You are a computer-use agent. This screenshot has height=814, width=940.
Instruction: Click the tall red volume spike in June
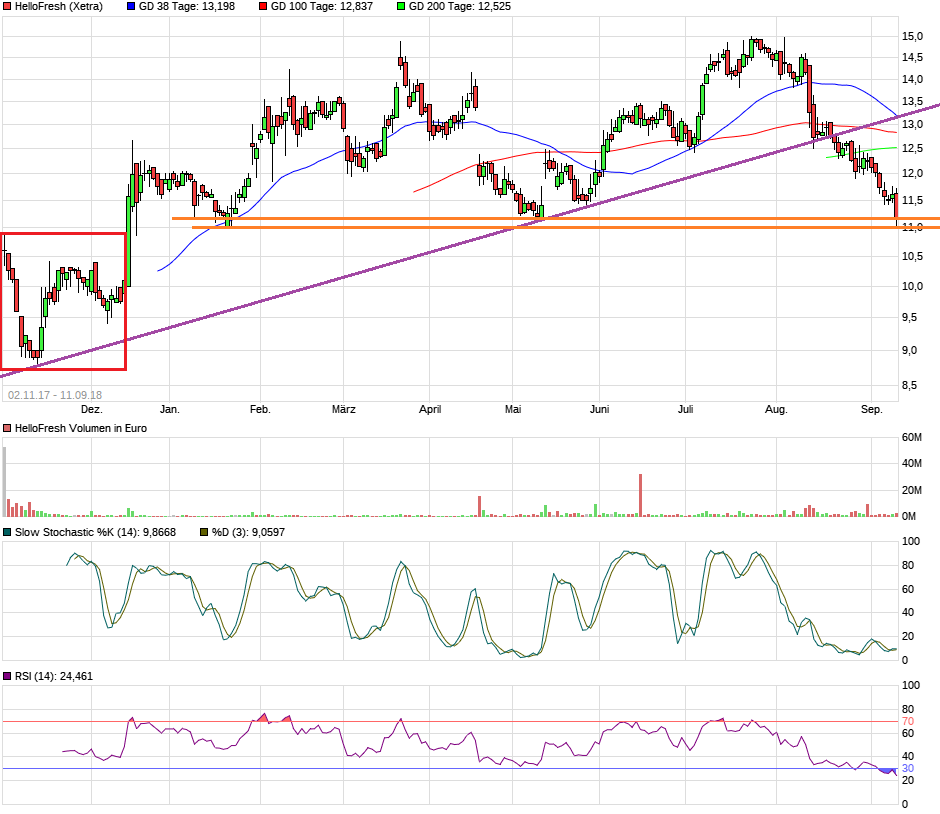(x=640, y=495)
